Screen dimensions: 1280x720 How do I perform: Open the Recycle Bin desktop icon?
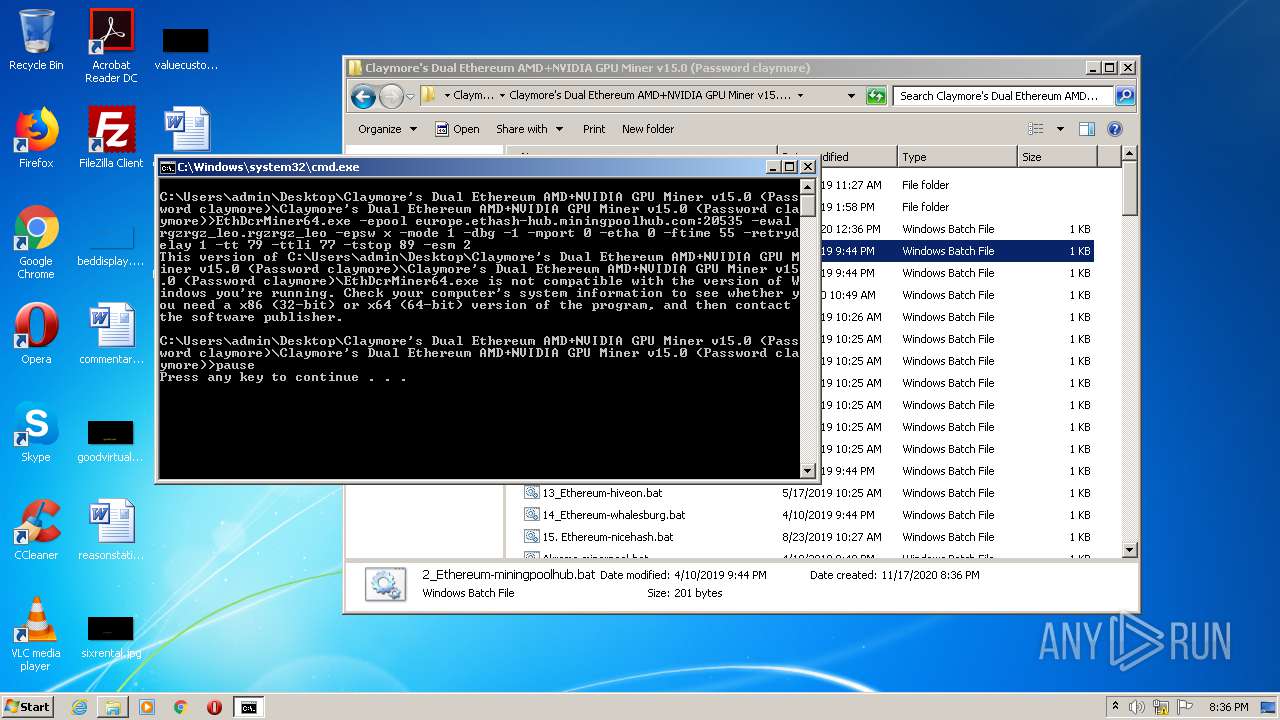[36, 40]
